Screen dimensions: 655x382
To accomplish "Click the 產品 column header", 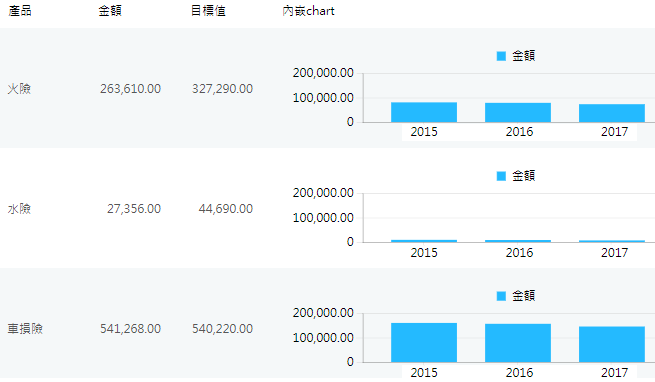I will coord(20,11).
